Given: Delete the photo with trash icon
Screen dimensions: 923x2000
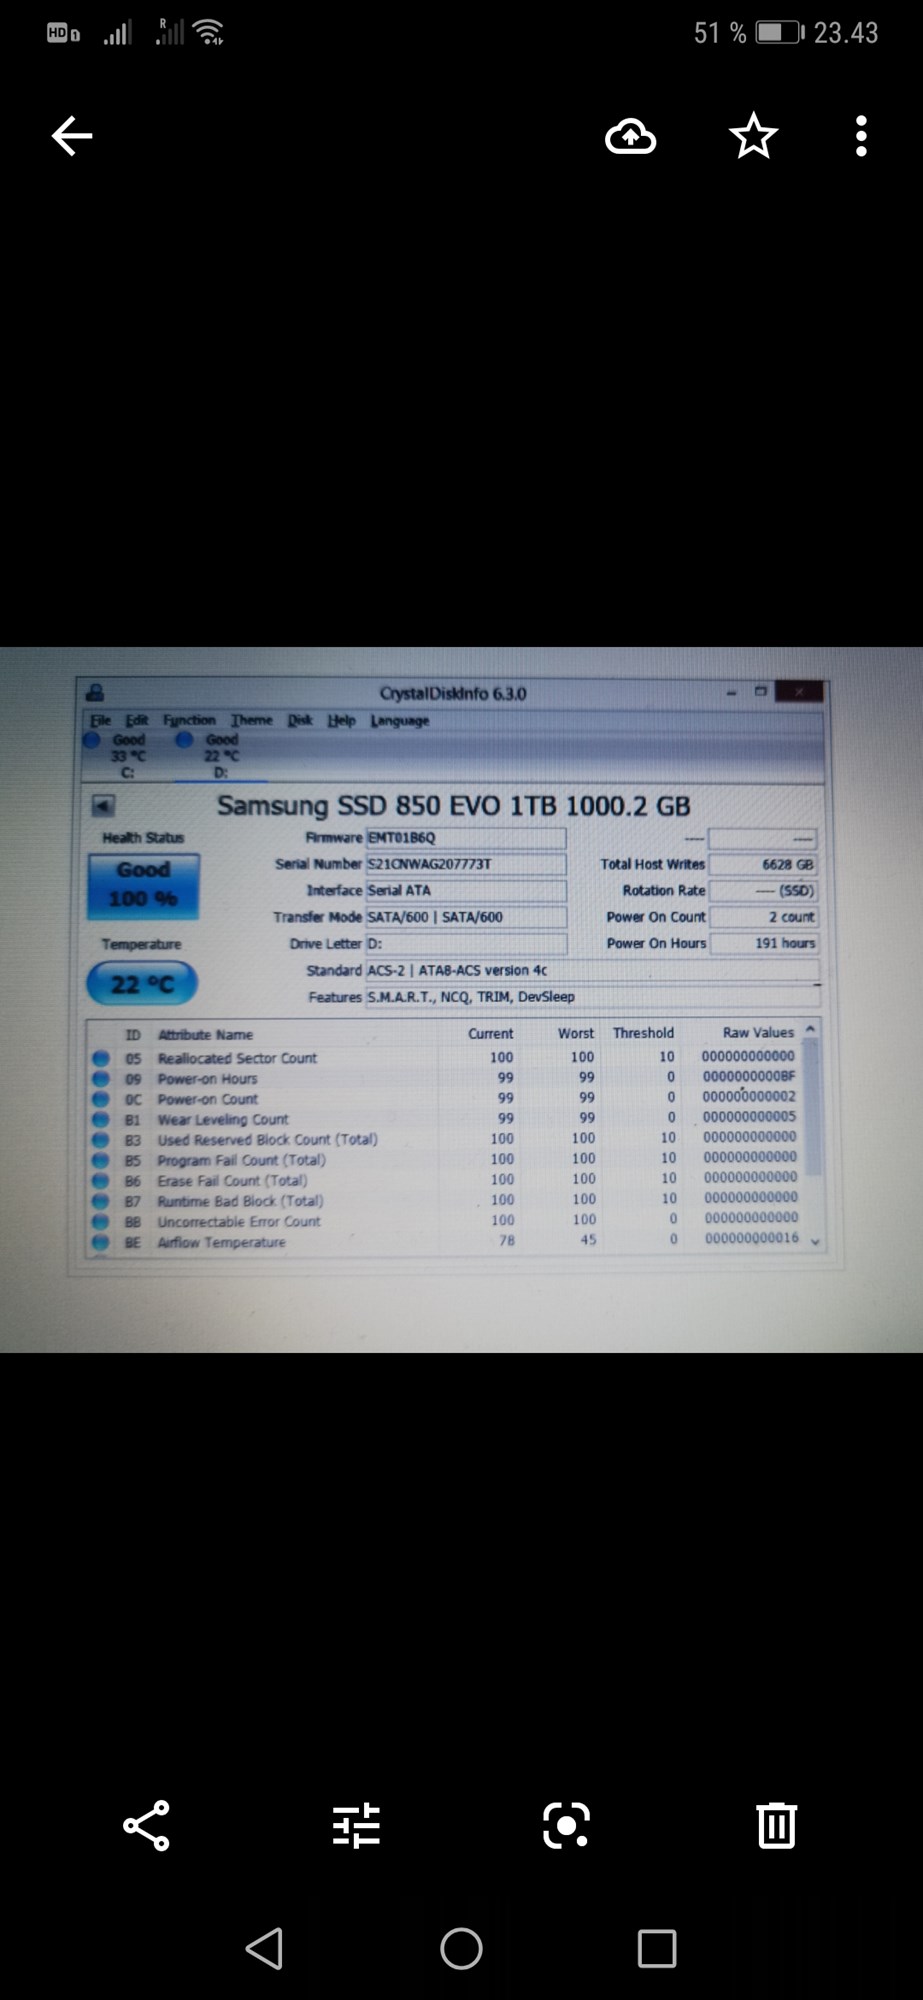Looking at the screenshot, I should 776,1825.
